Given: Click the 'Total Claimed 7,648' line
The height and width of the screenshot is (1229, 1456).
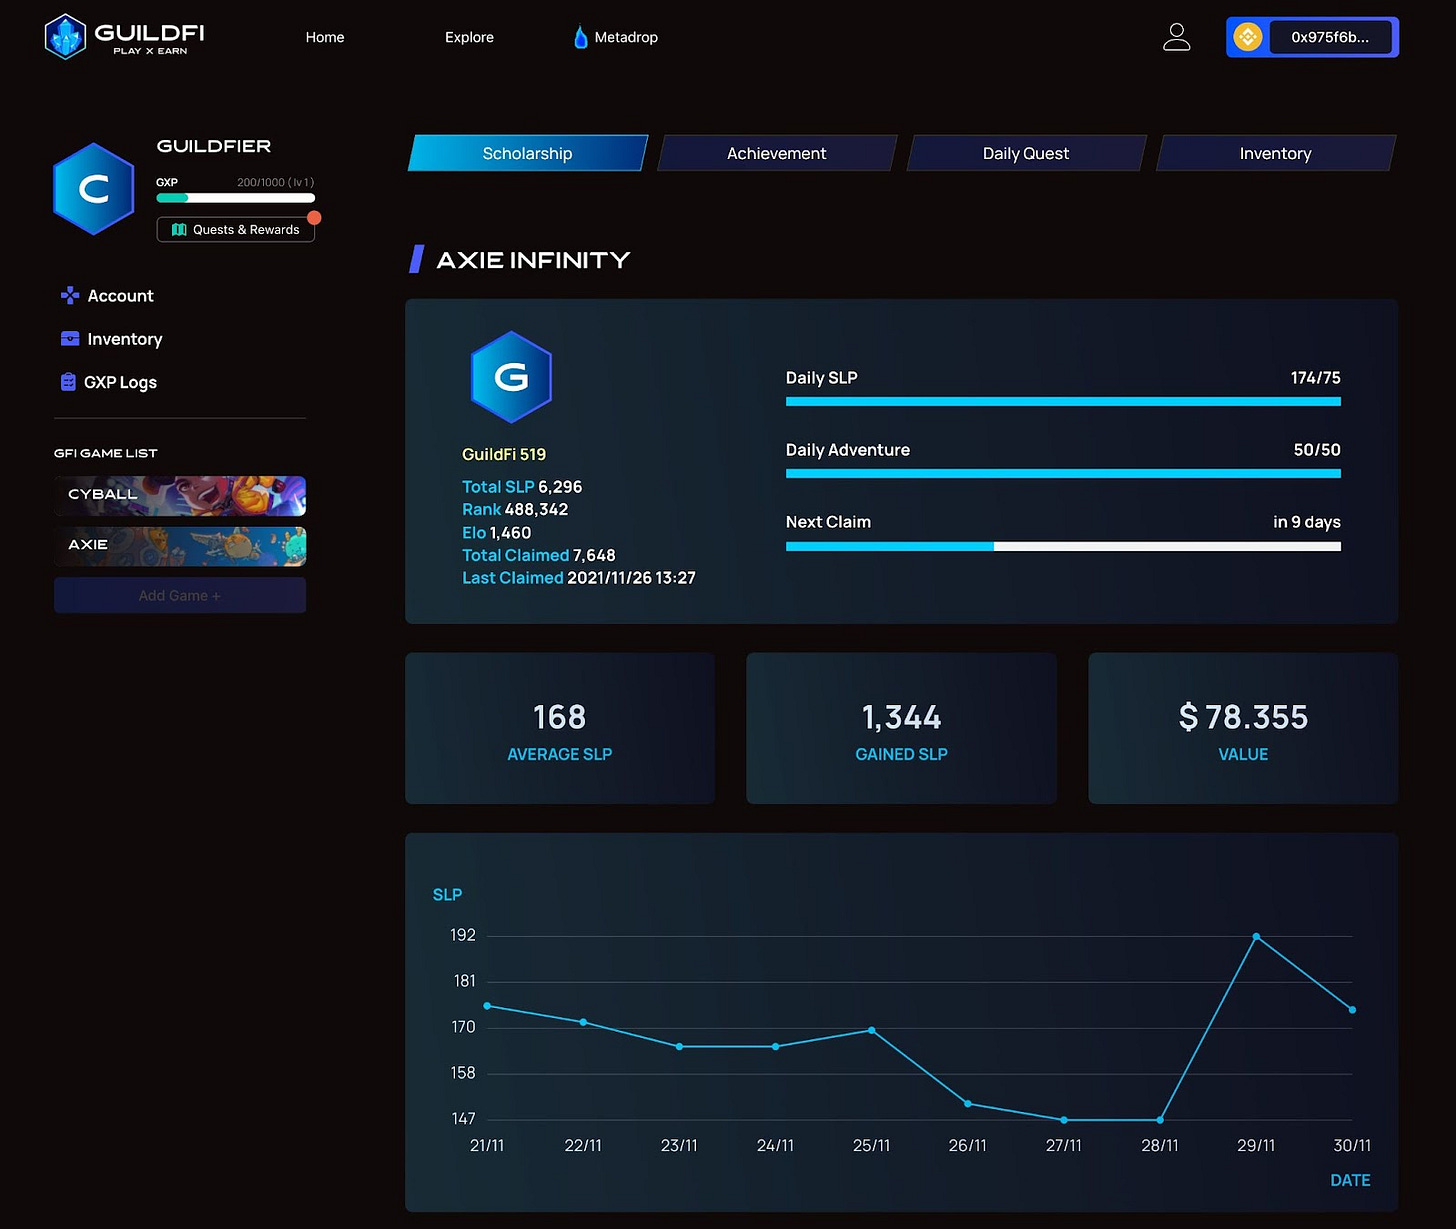Looking at the screenshot, I should [x=539, y=555].
